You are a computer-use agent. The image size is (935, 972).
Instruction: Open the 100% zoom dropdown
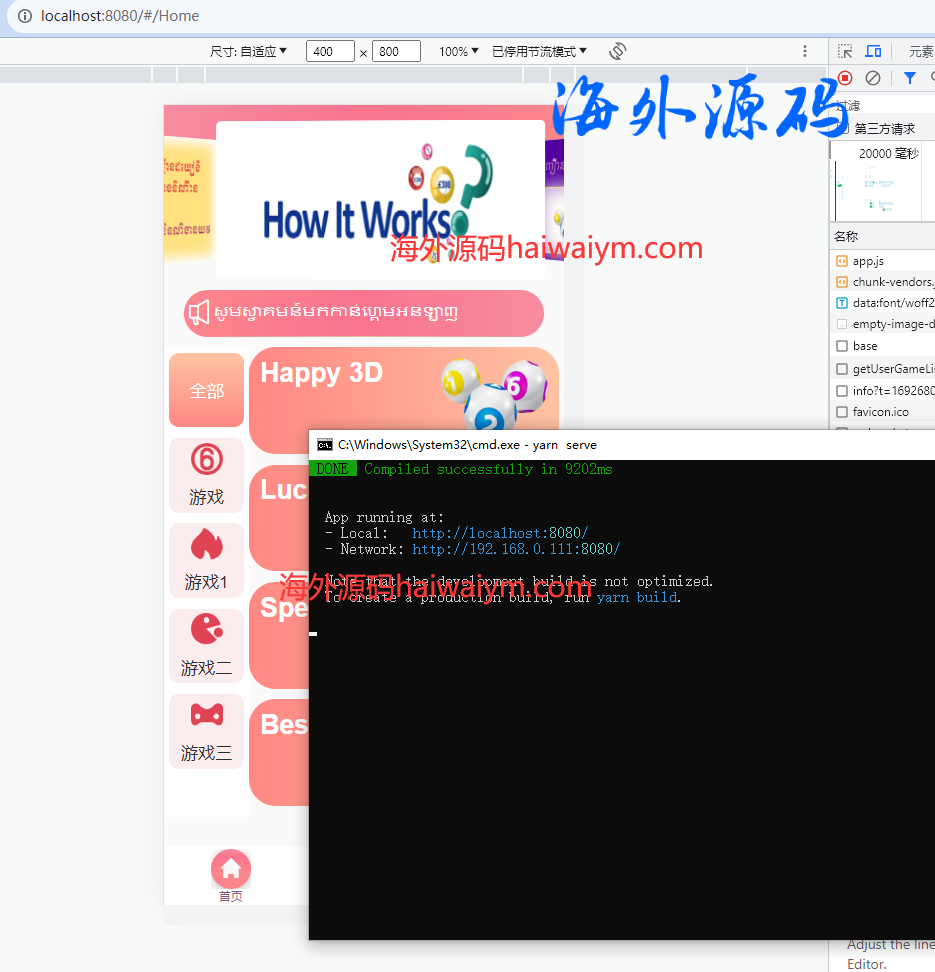point(458,51)
